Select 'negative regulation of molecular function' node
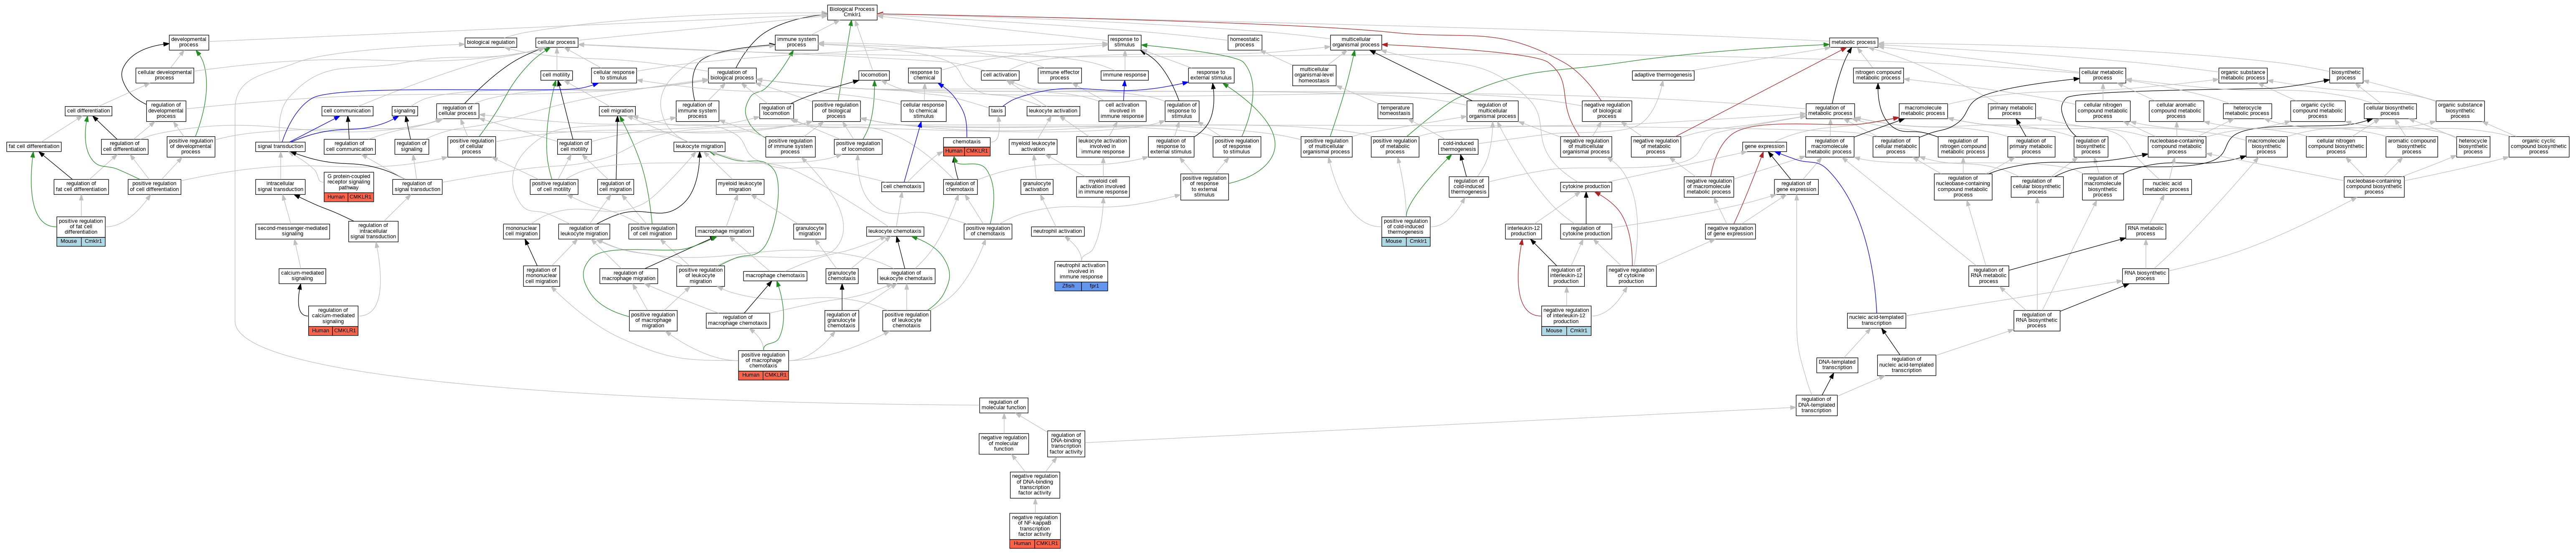 [1003, 443]
